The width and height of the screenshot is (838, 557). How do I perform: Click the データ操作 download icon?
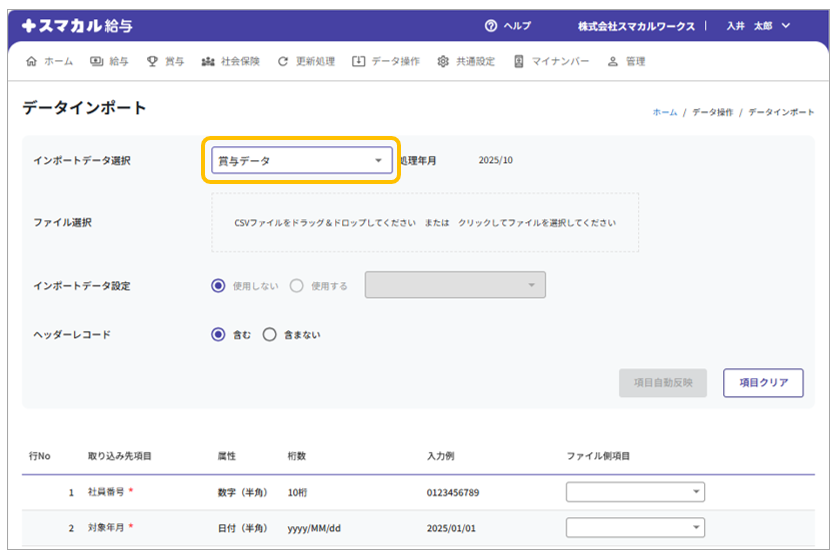click(x=359, y=61)
